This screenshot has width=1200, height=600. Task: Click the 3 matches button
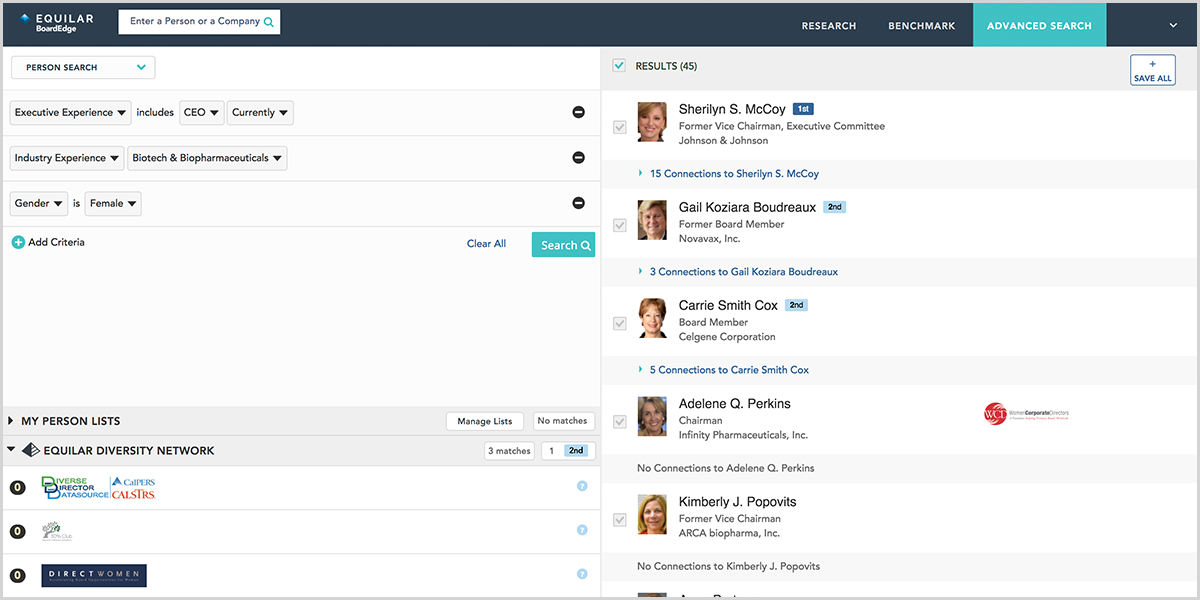point(510,451)
